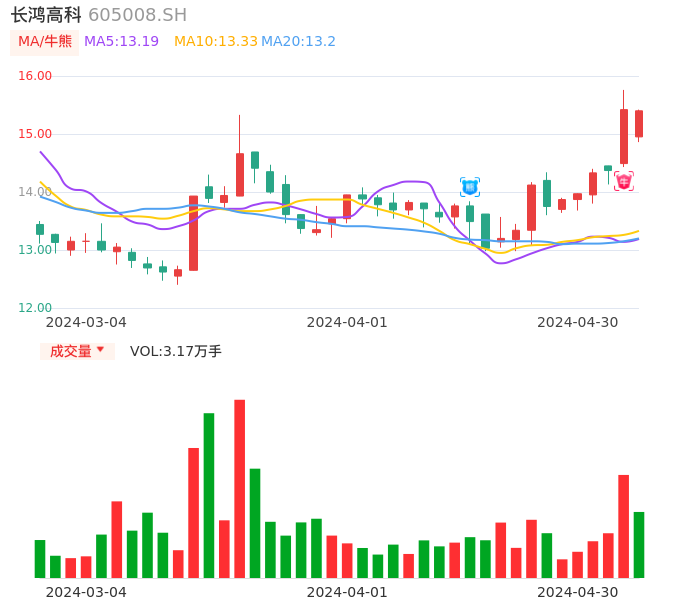Click the MA10:13.33 legend label
The width and height of the screenshot is (686, 606).
[x=215, y=41]
